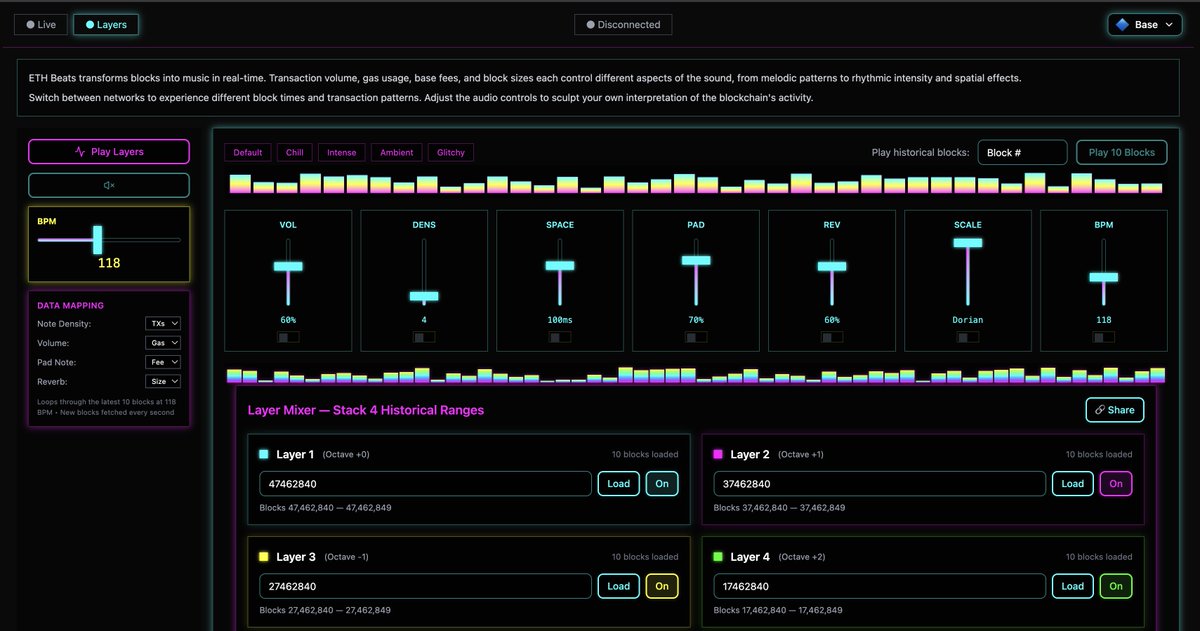The width and height of the screenshot is (1200, 631).
Task: Click the waveform icon on Play Layers
Action: coord(80,152)
